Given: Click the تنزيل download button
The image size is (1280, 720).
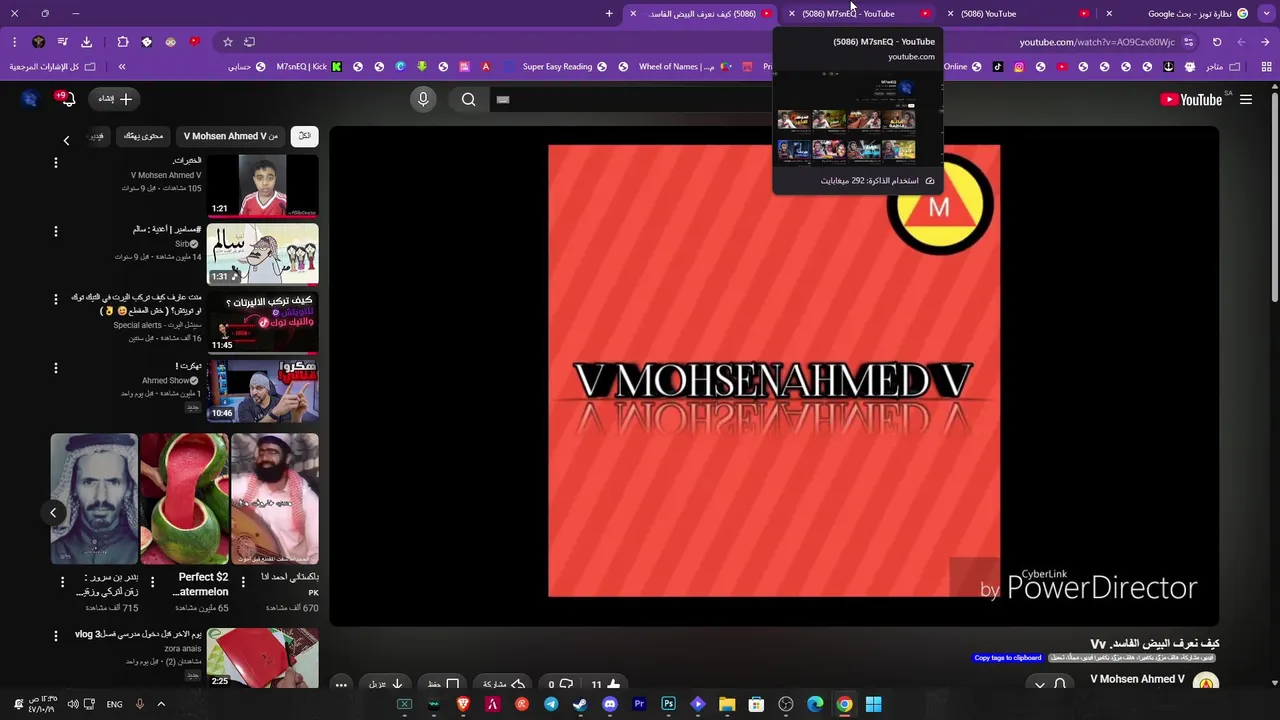Looking at the screenshot, I should point(386,685).
